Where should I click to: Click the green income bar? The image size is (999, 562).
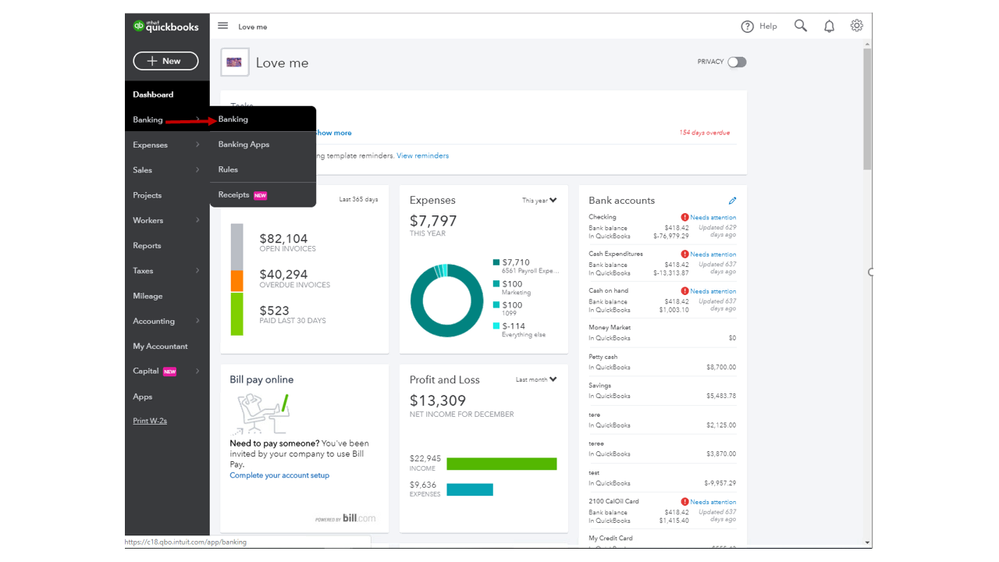(x=501, y=464)
